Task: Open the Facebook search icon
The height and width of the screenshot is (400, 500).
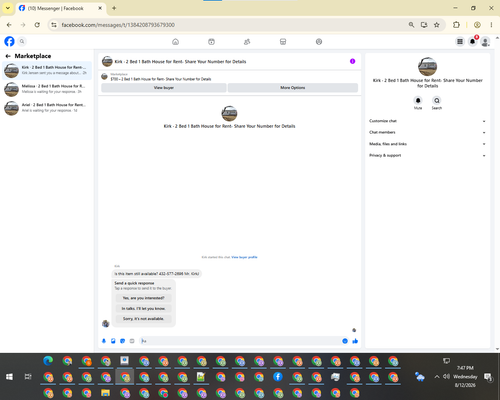Action: [22, 41]
